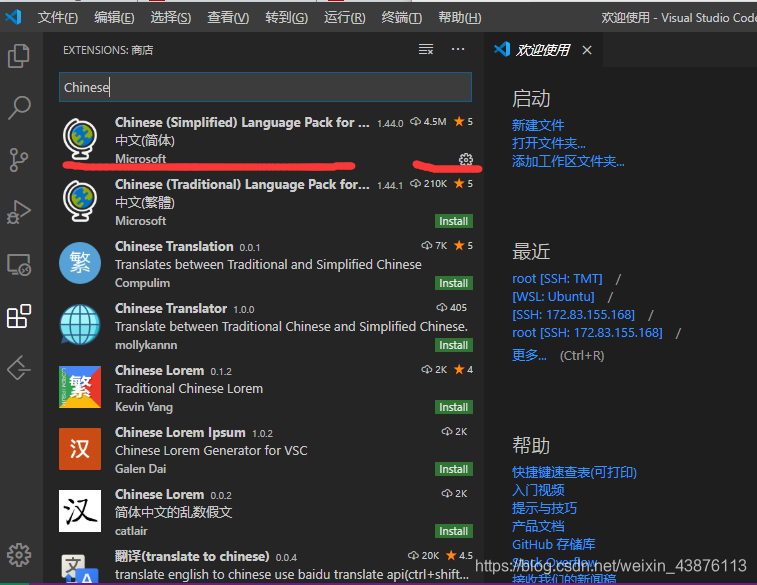Open the Source Control view
This screenshot has width=757, height=585.
coord(18,159)
